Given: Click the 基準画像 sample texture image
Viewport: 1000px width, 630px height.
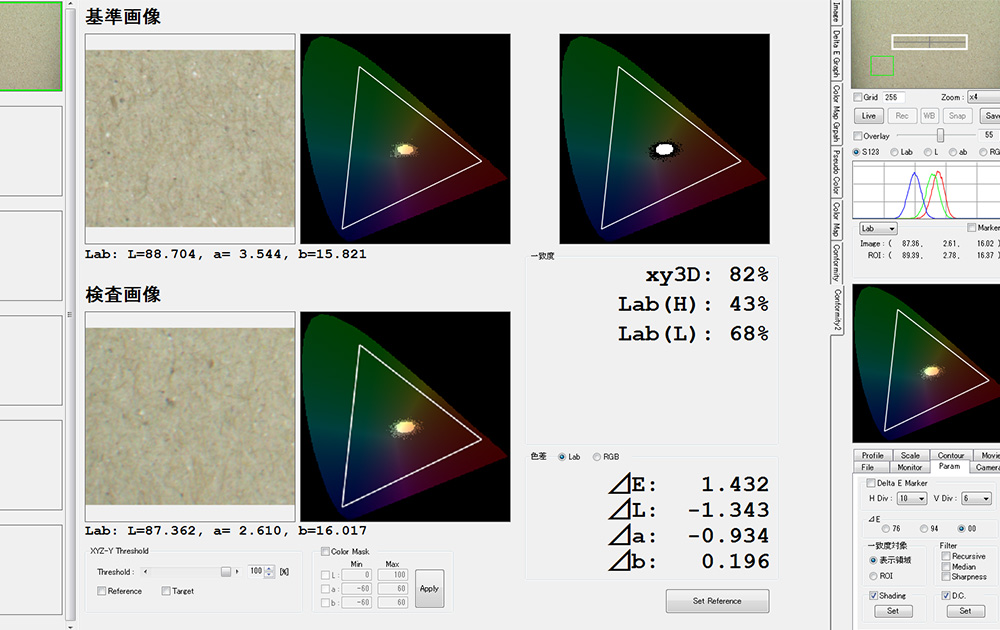Looking at the screenshot, I should tap(190, 138).
